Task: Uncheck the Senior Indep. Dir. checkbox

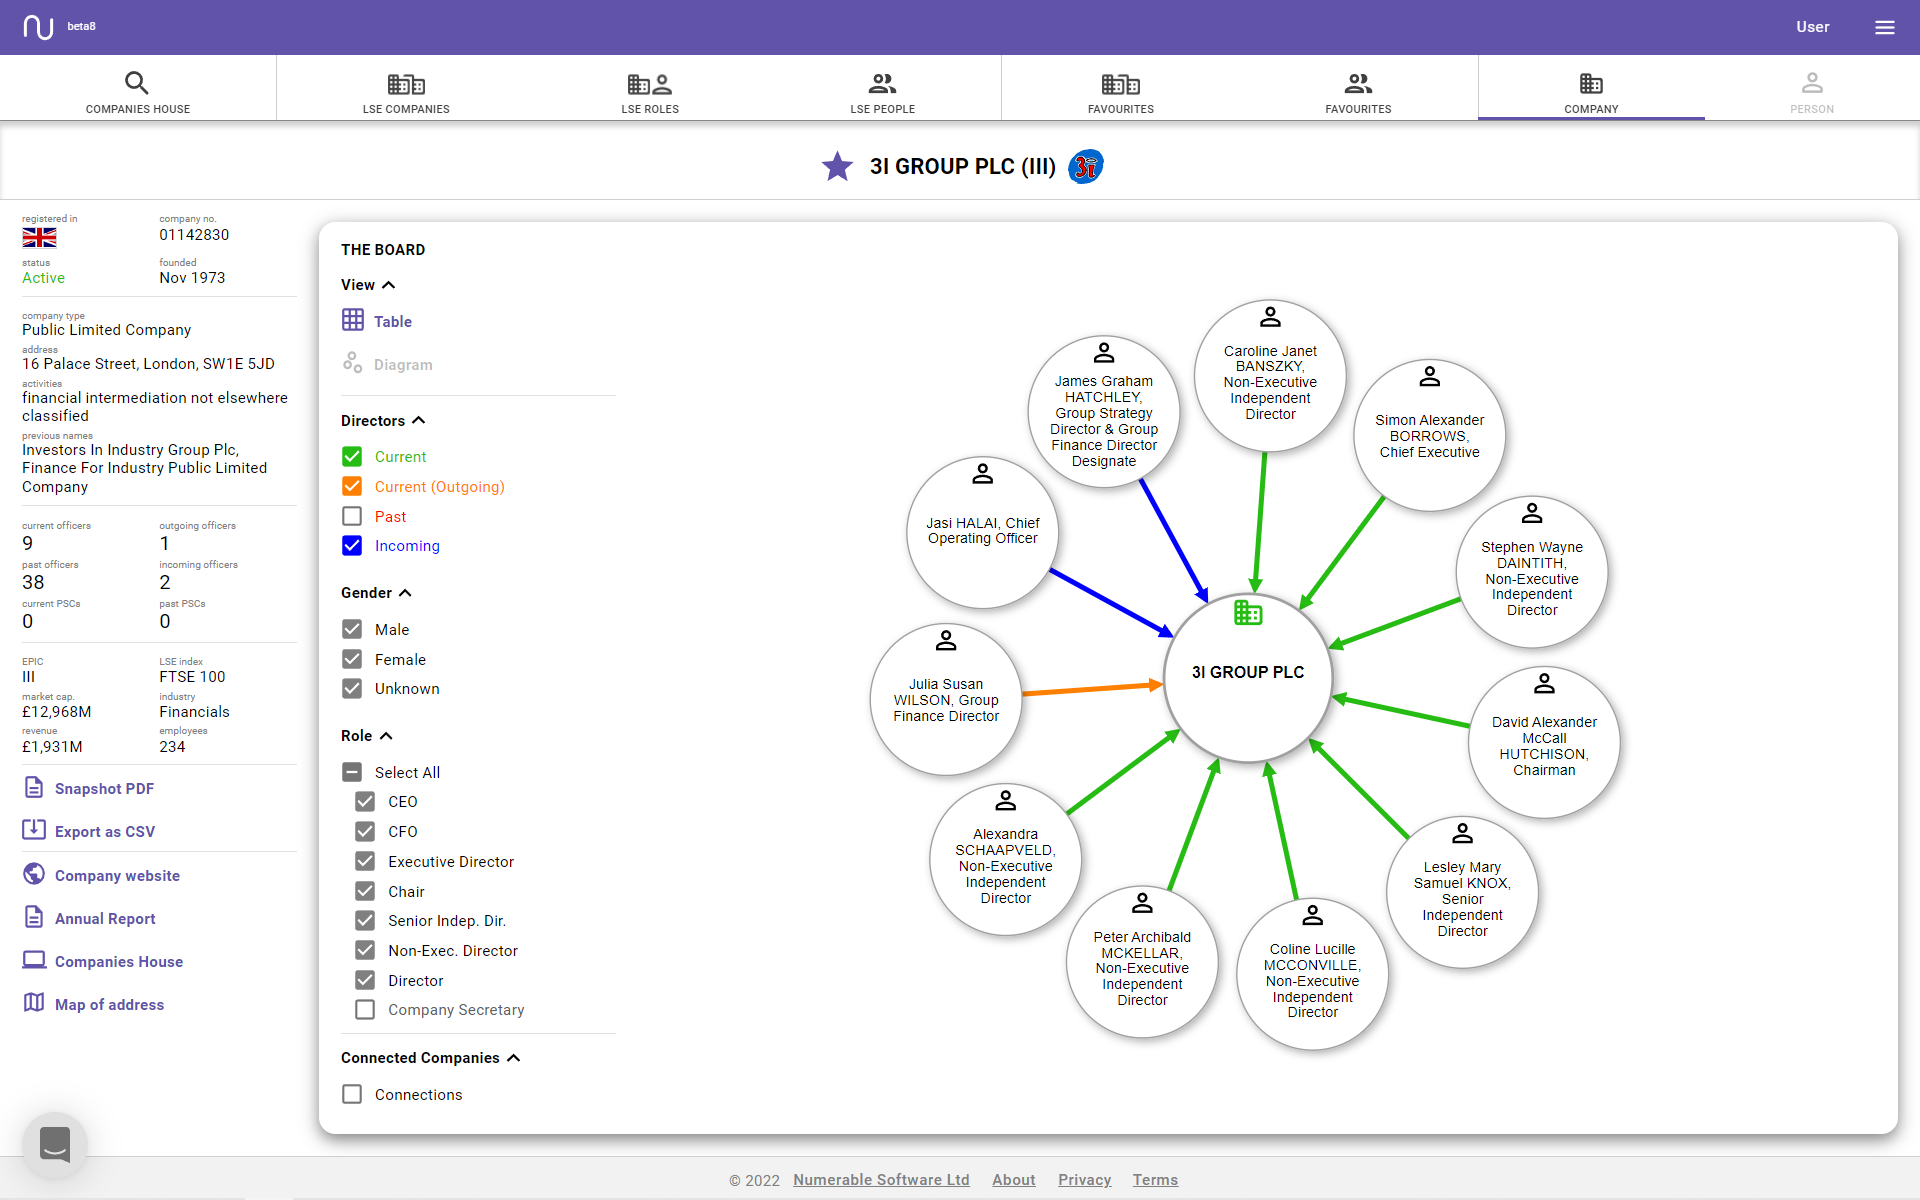Action: click(x=365, y=921)
